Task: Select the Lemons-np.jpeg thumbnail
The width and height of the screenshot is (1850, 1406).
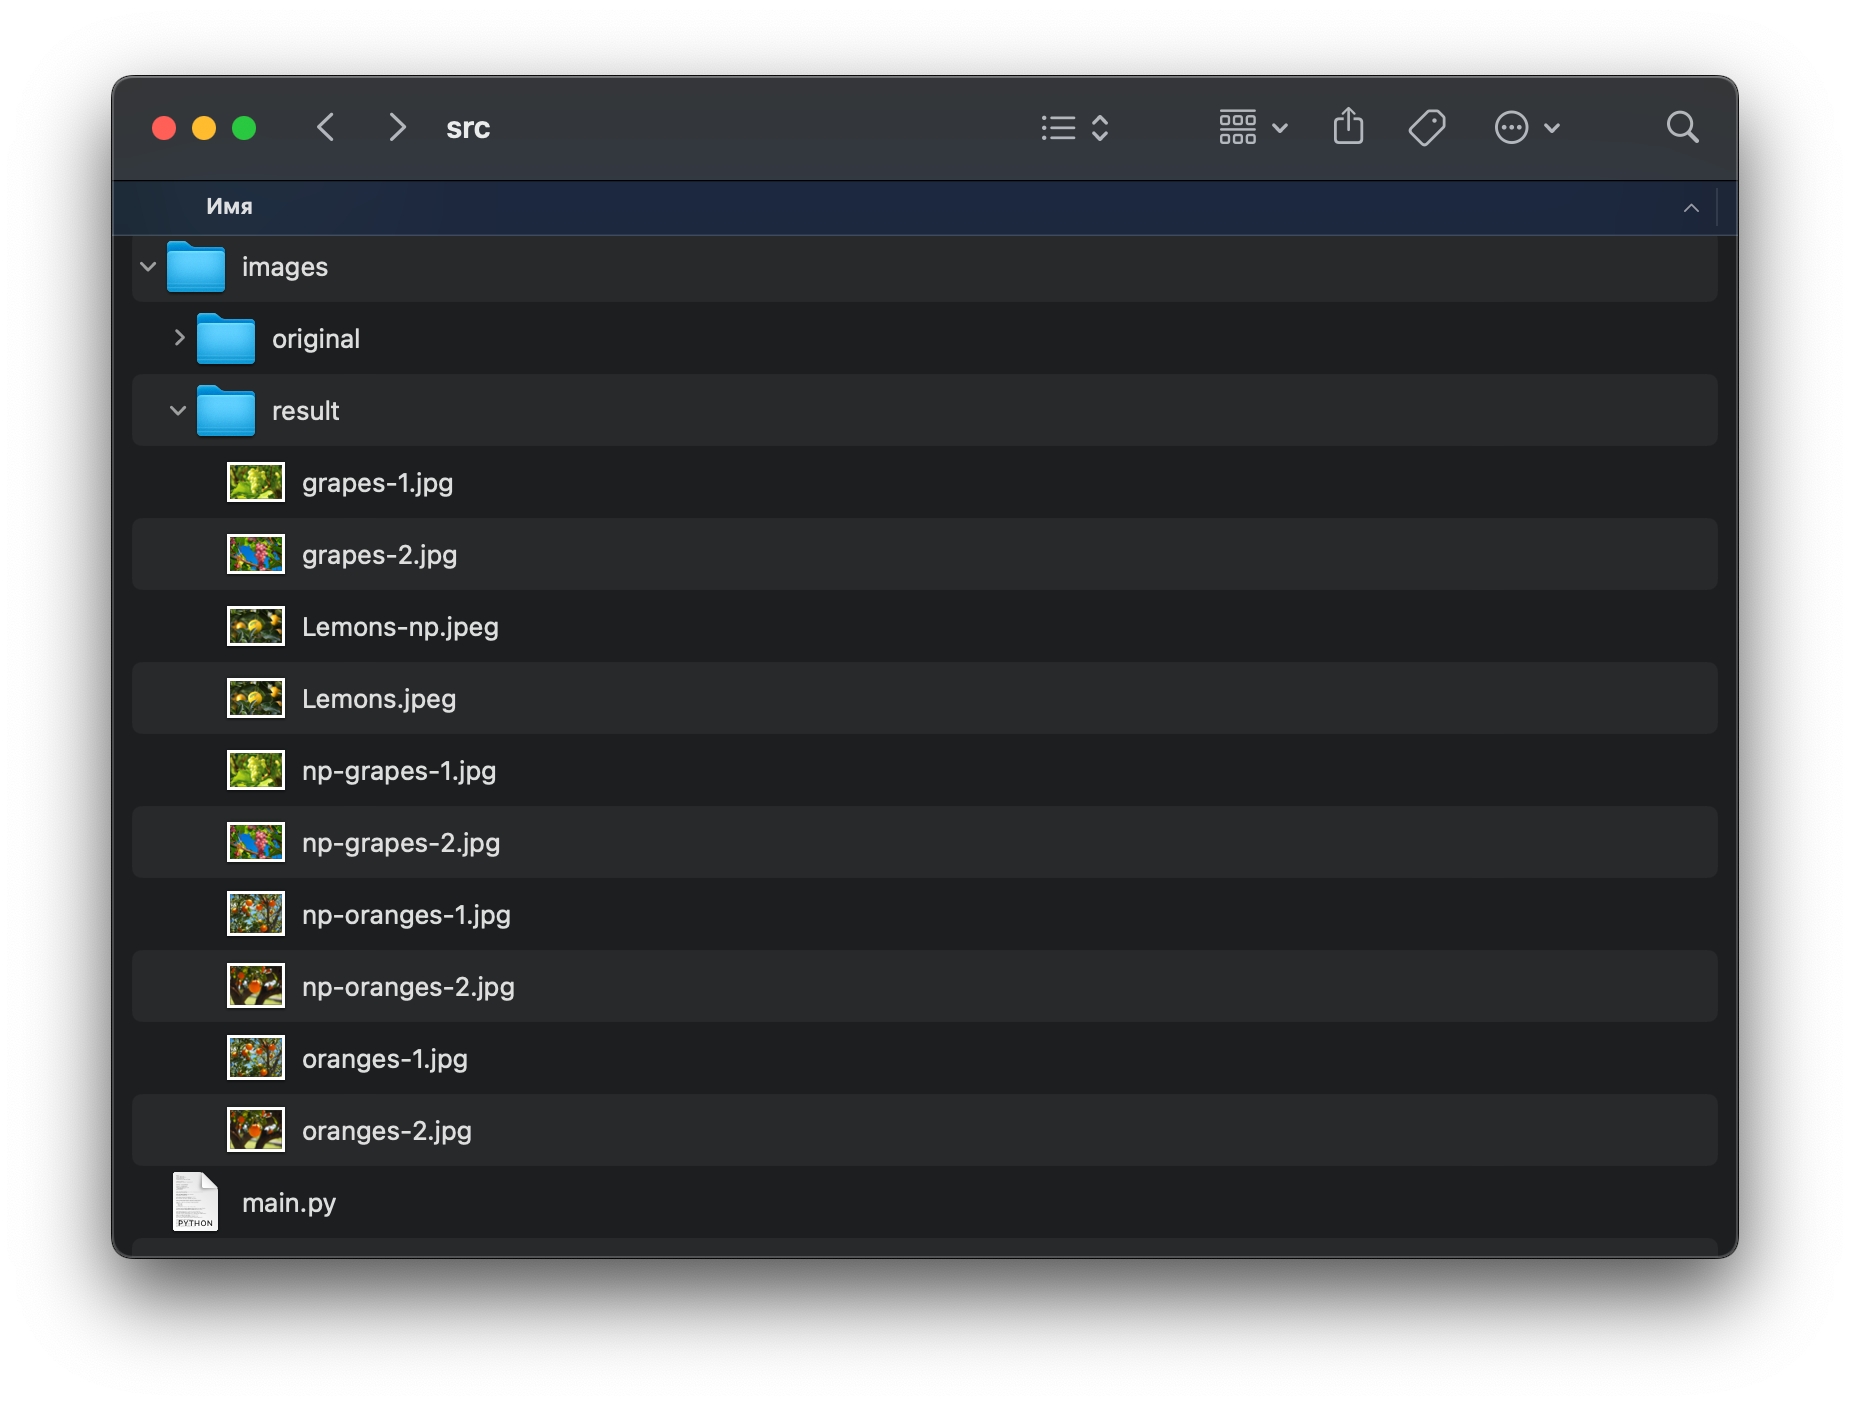Action: [256, 626]
